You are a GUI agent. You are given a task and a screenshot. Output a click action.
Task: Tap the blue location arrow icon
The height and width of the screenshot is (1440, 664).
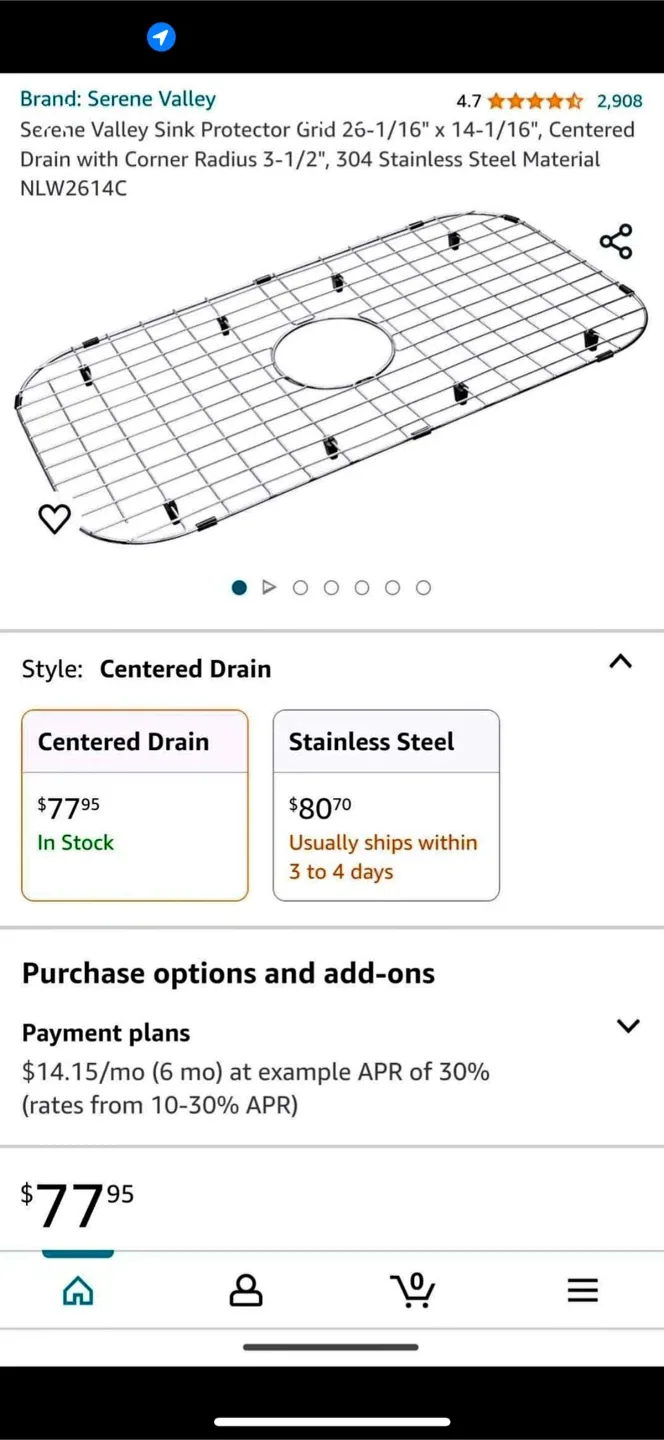(x=161, y=36)
